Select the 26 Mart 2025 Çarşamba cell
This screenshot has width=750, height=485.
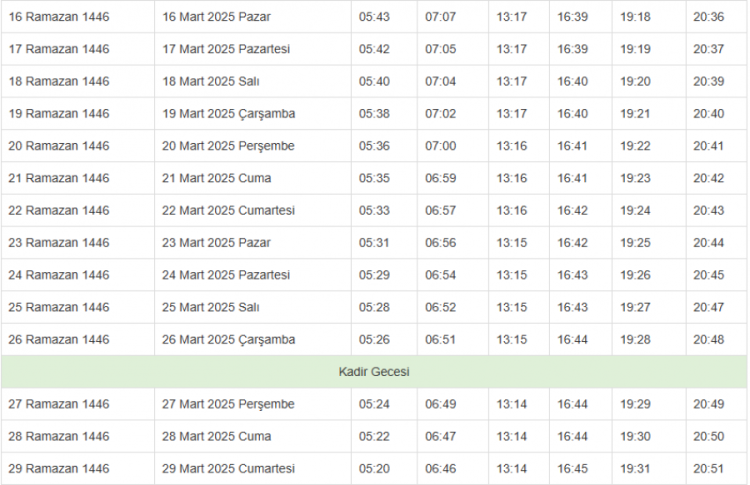228,339
